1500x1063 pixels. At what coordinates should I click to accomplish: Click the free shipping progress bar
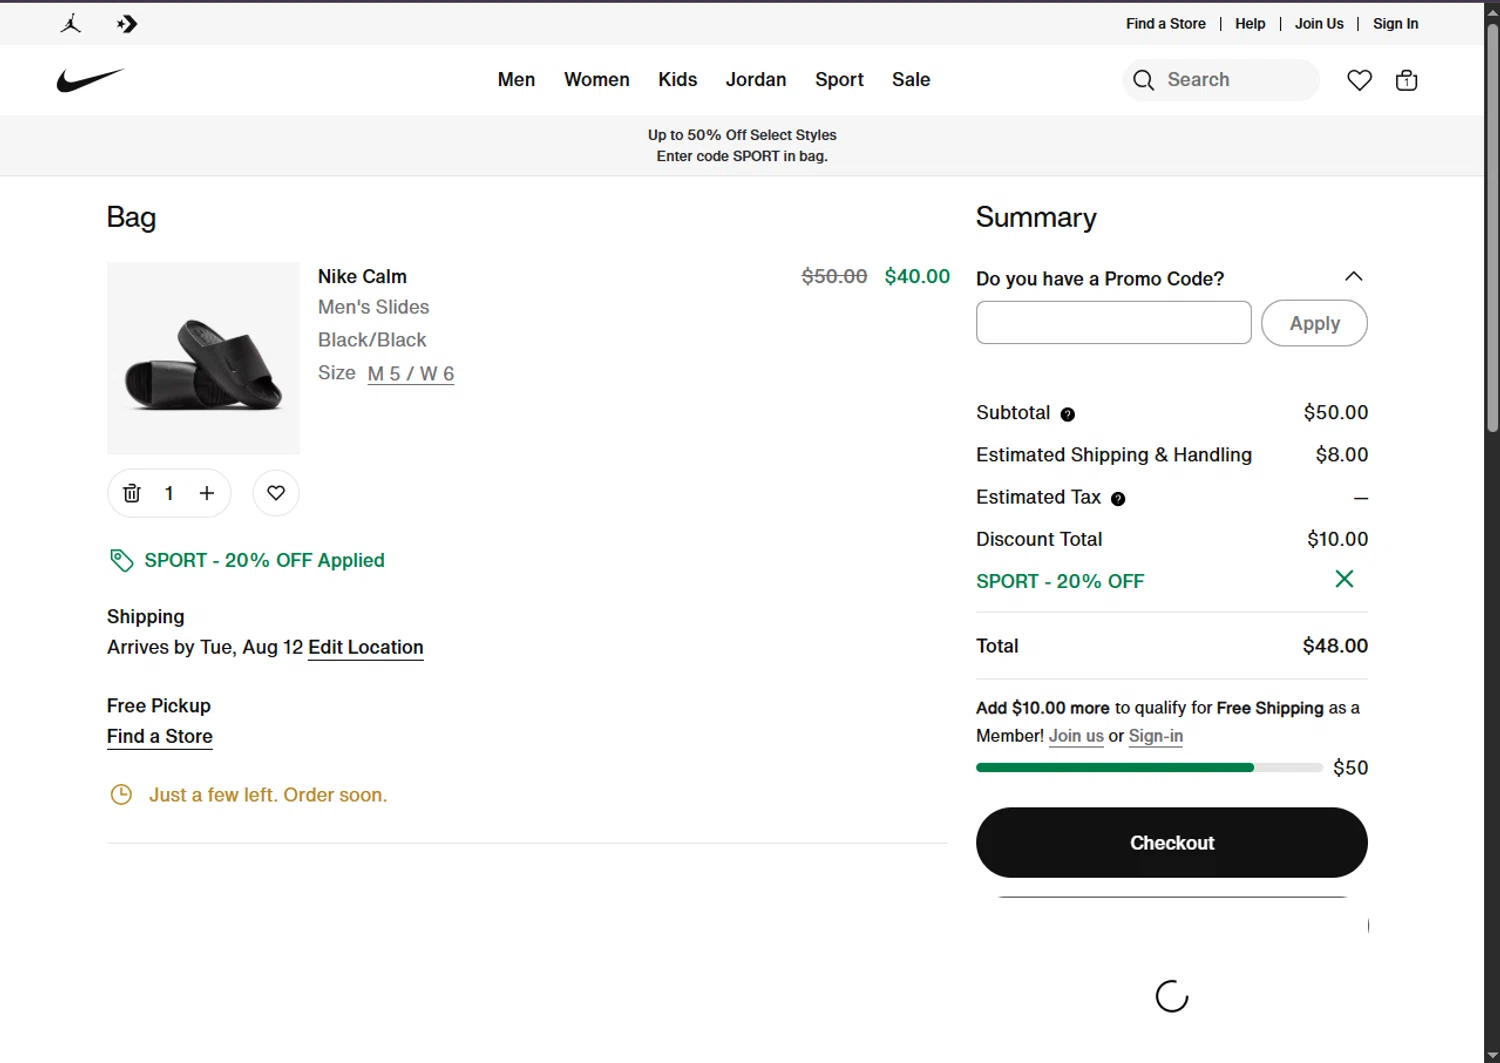point(1148,768)
